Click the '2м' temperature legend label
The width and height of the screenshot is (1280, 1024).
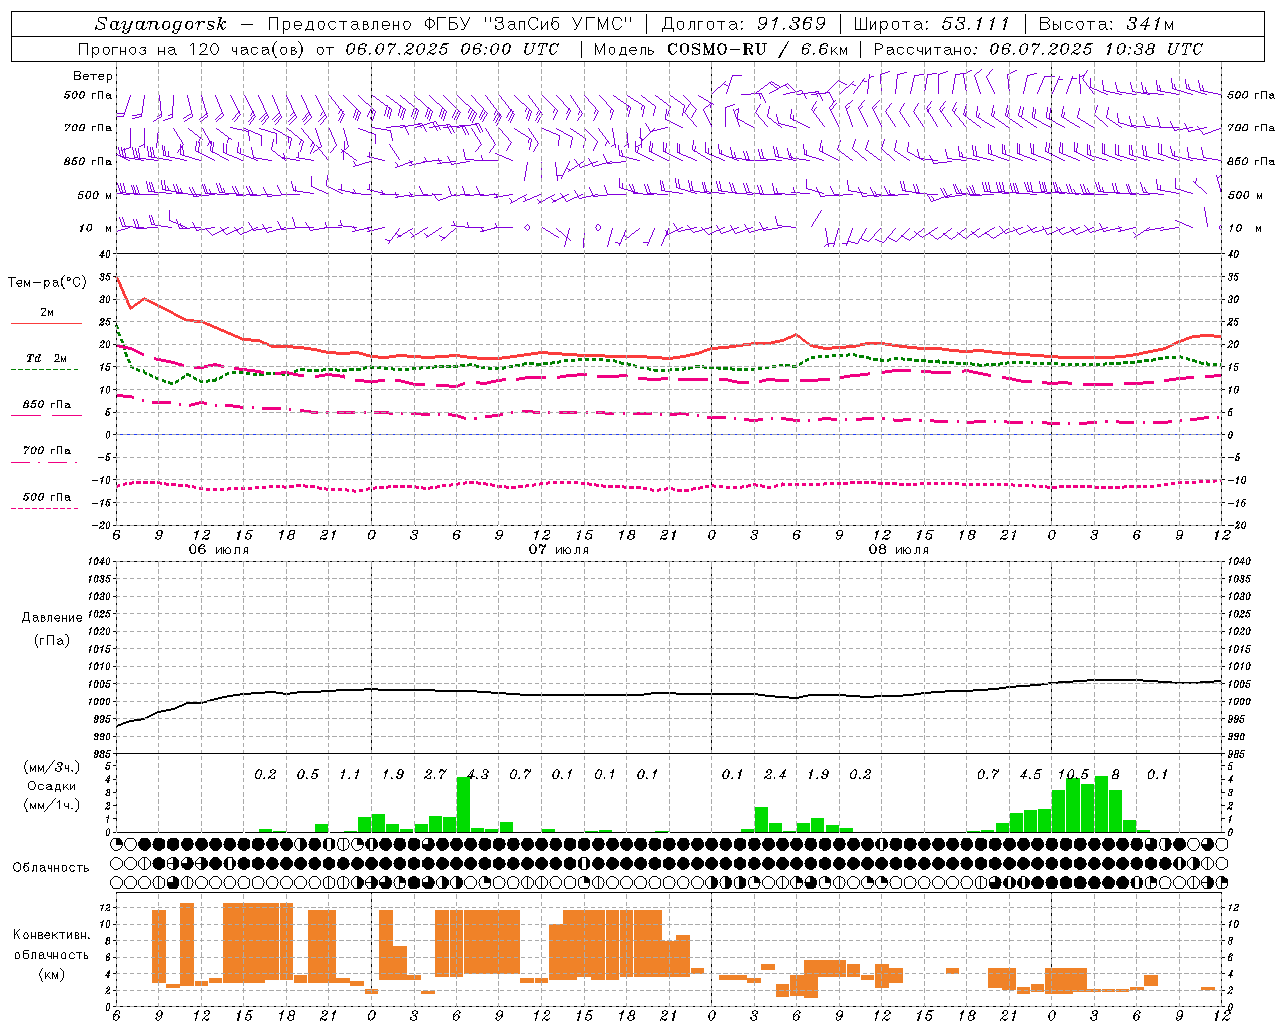[x=47, y=312]
